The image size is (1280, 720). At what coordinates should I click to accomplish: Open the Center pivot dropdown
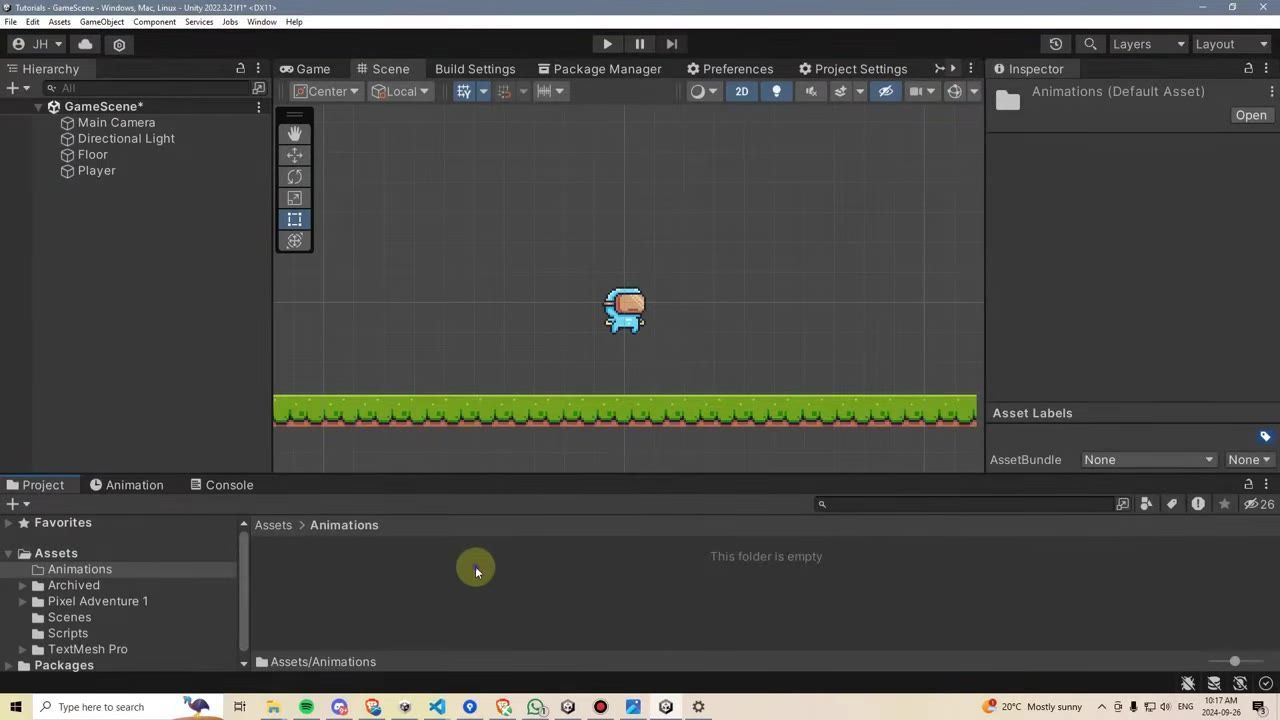pyautogui.click(x=326, y=91)
